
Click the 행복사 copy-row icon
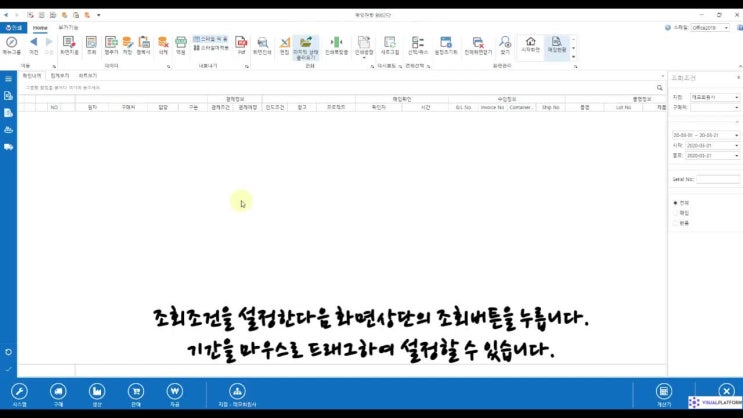[144, 45]
